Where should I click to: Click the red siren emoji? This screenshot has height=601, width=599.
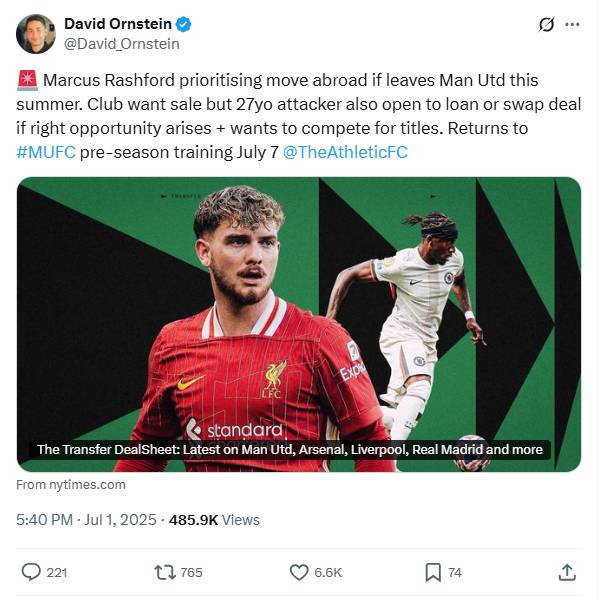(x=28, y=80)
